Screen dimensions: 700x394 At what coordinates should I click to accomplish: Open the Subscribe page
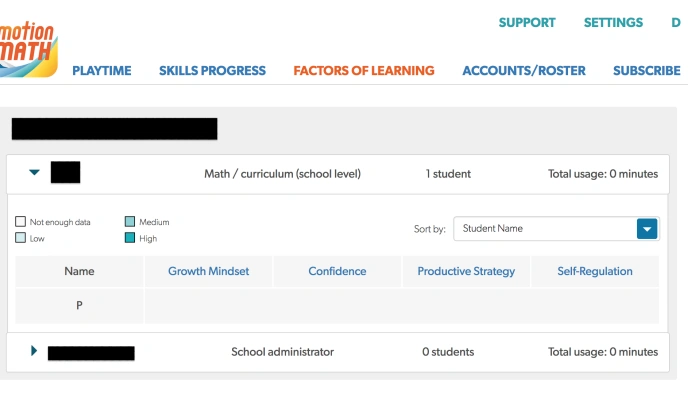point(646,71)
